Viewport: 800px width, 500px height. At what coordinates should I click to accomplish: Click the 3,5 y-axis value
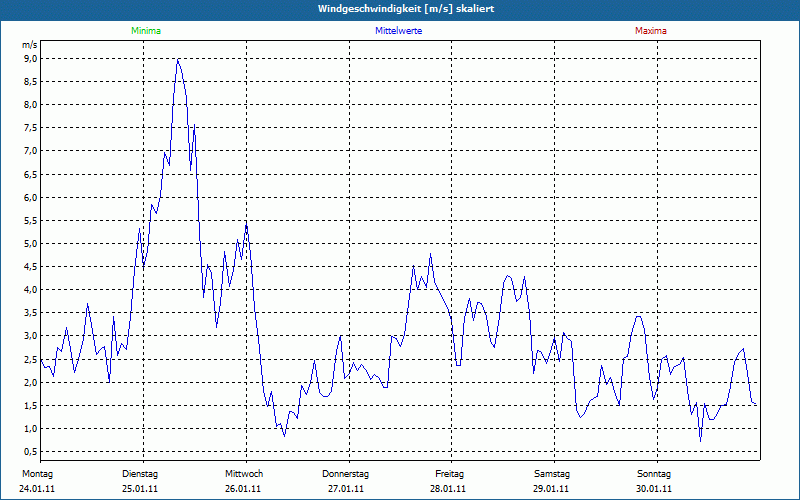(31, 312)
